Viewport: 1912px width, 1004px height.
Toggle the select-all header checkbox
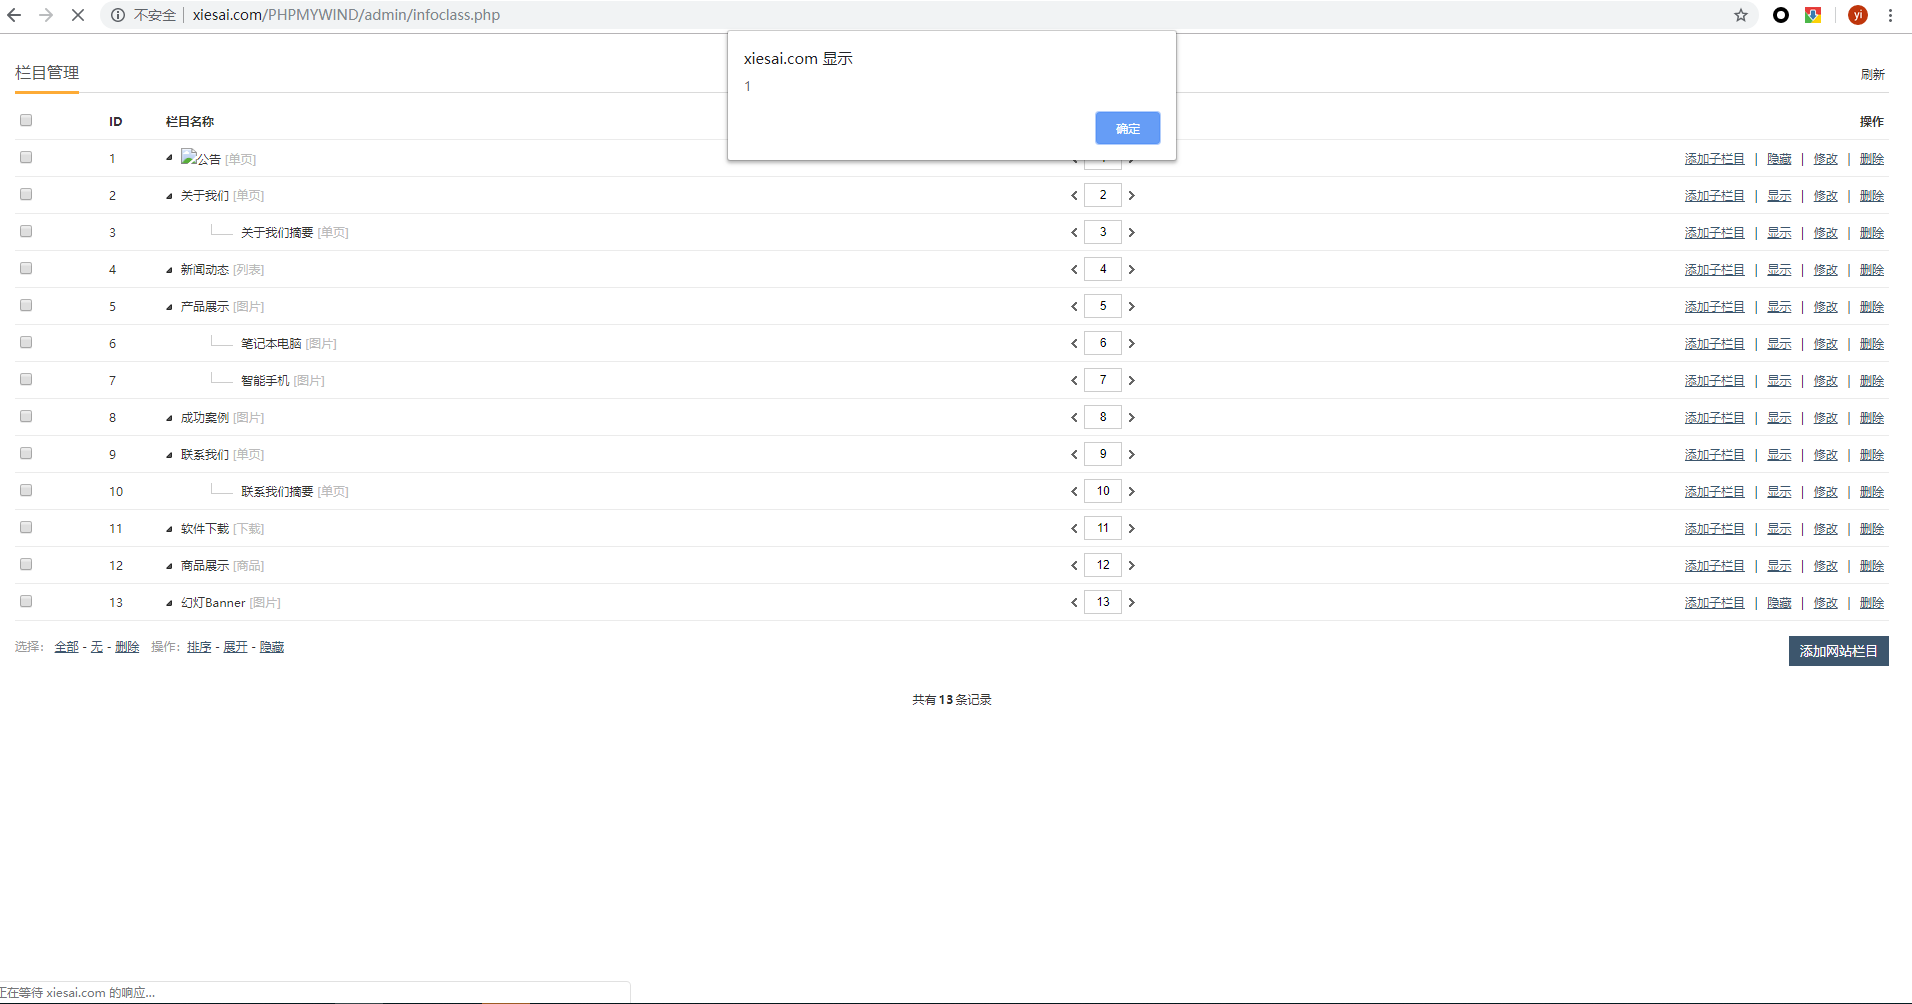26,121
